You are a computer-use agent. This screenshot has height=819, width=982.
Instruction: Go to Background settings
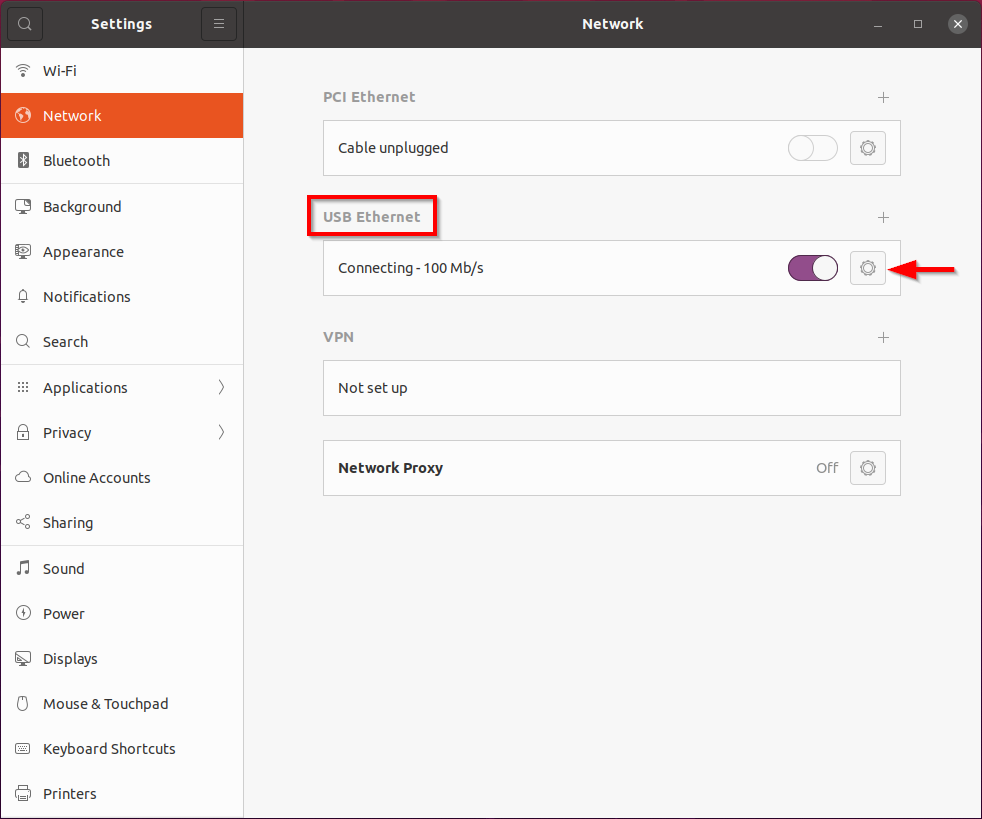(x=82, y=207)
